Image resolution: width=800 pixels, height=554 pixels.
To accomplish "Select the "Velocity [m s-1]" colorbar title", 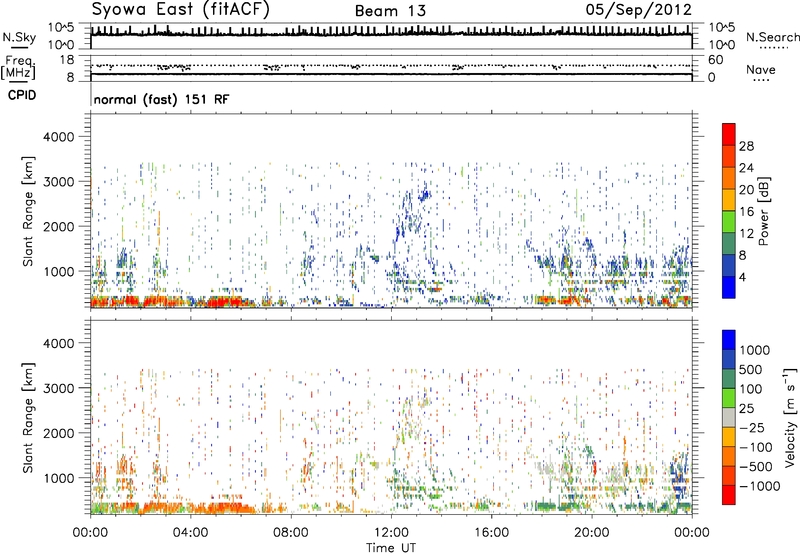I will tap(790, 417).
